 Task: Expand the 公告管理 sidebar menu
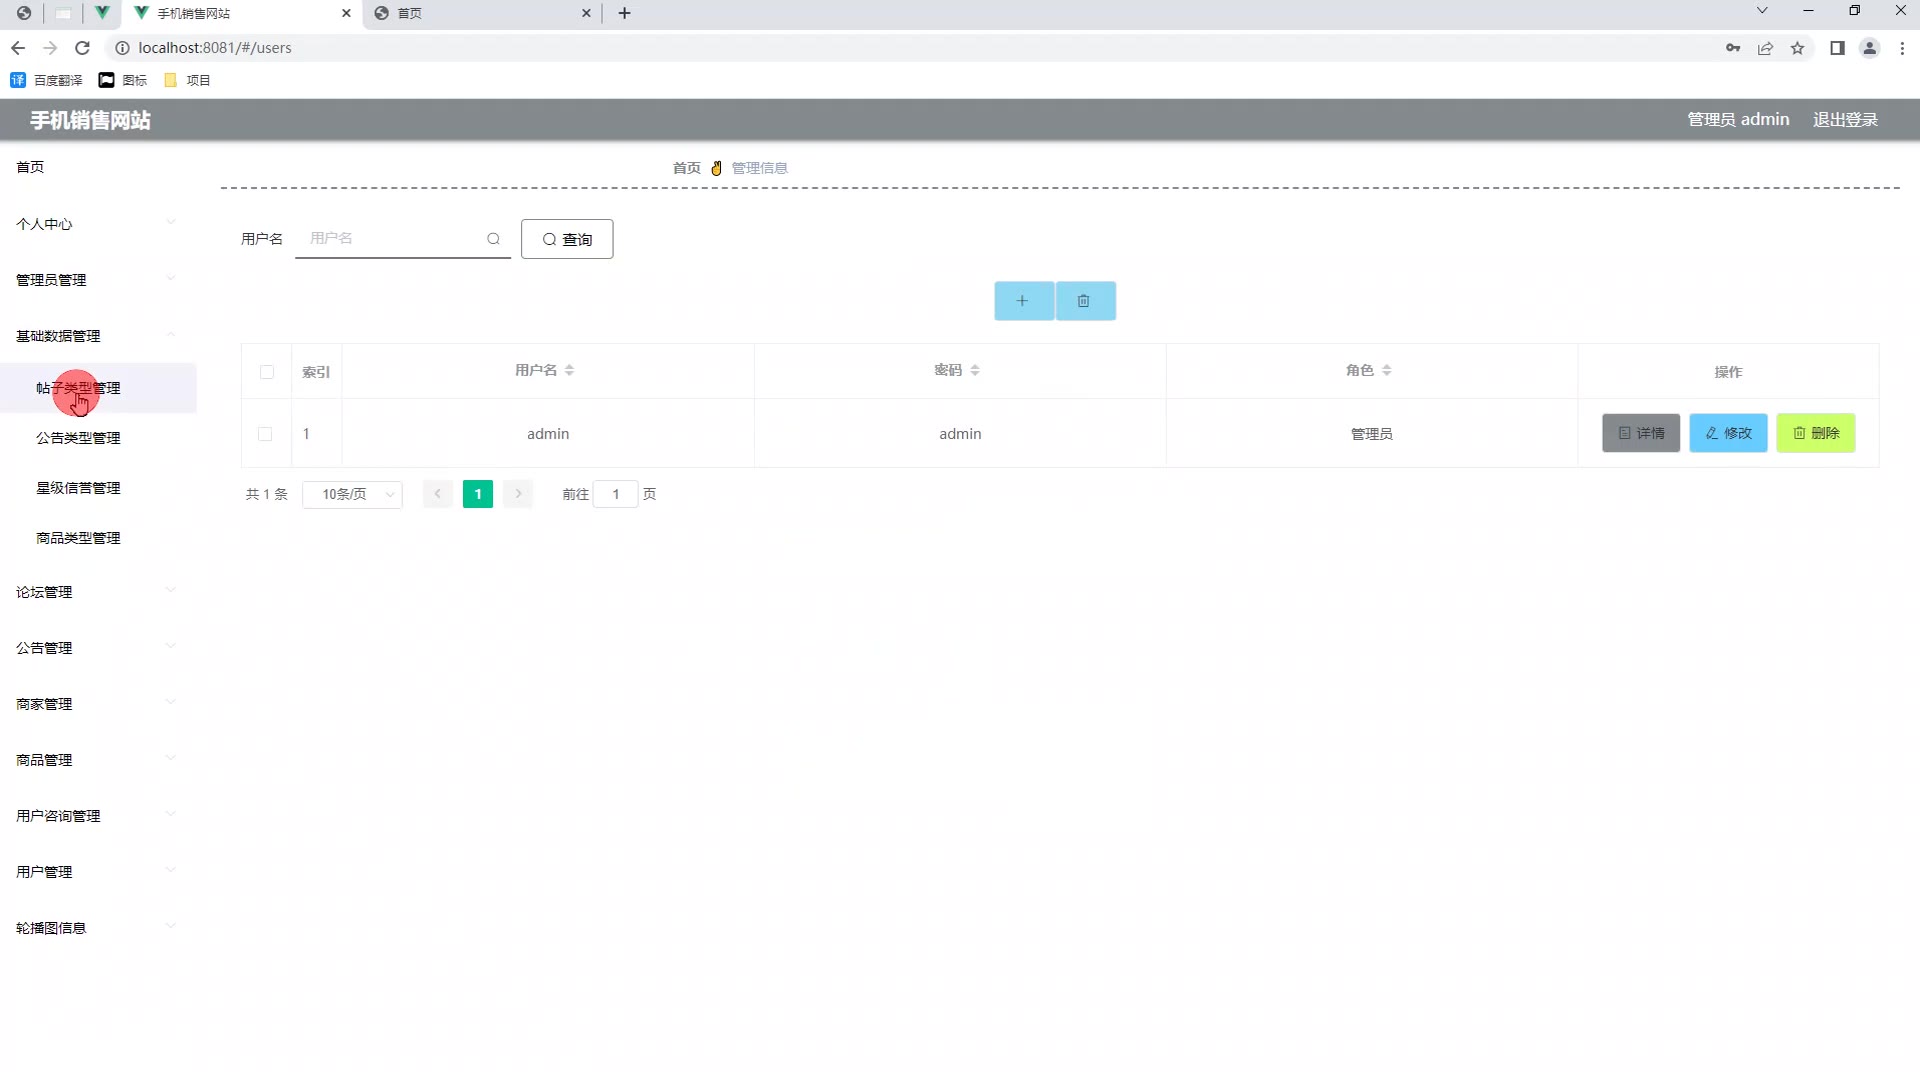click(x=98, y=648)
